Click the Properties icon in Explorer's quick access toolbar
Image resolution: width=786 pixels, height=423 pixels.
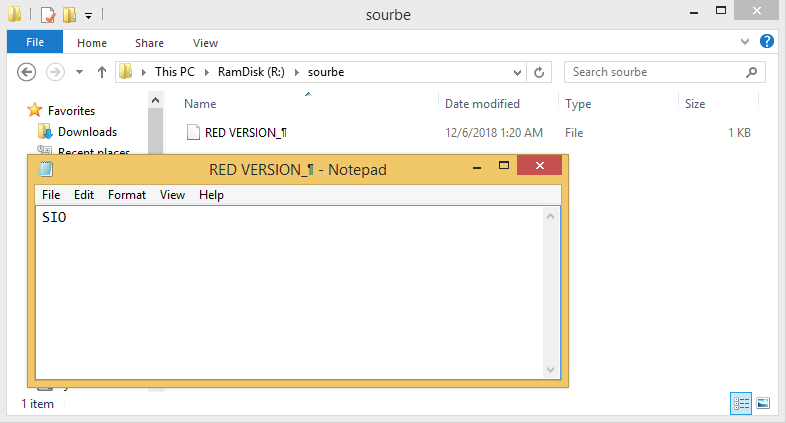point(47,15)
